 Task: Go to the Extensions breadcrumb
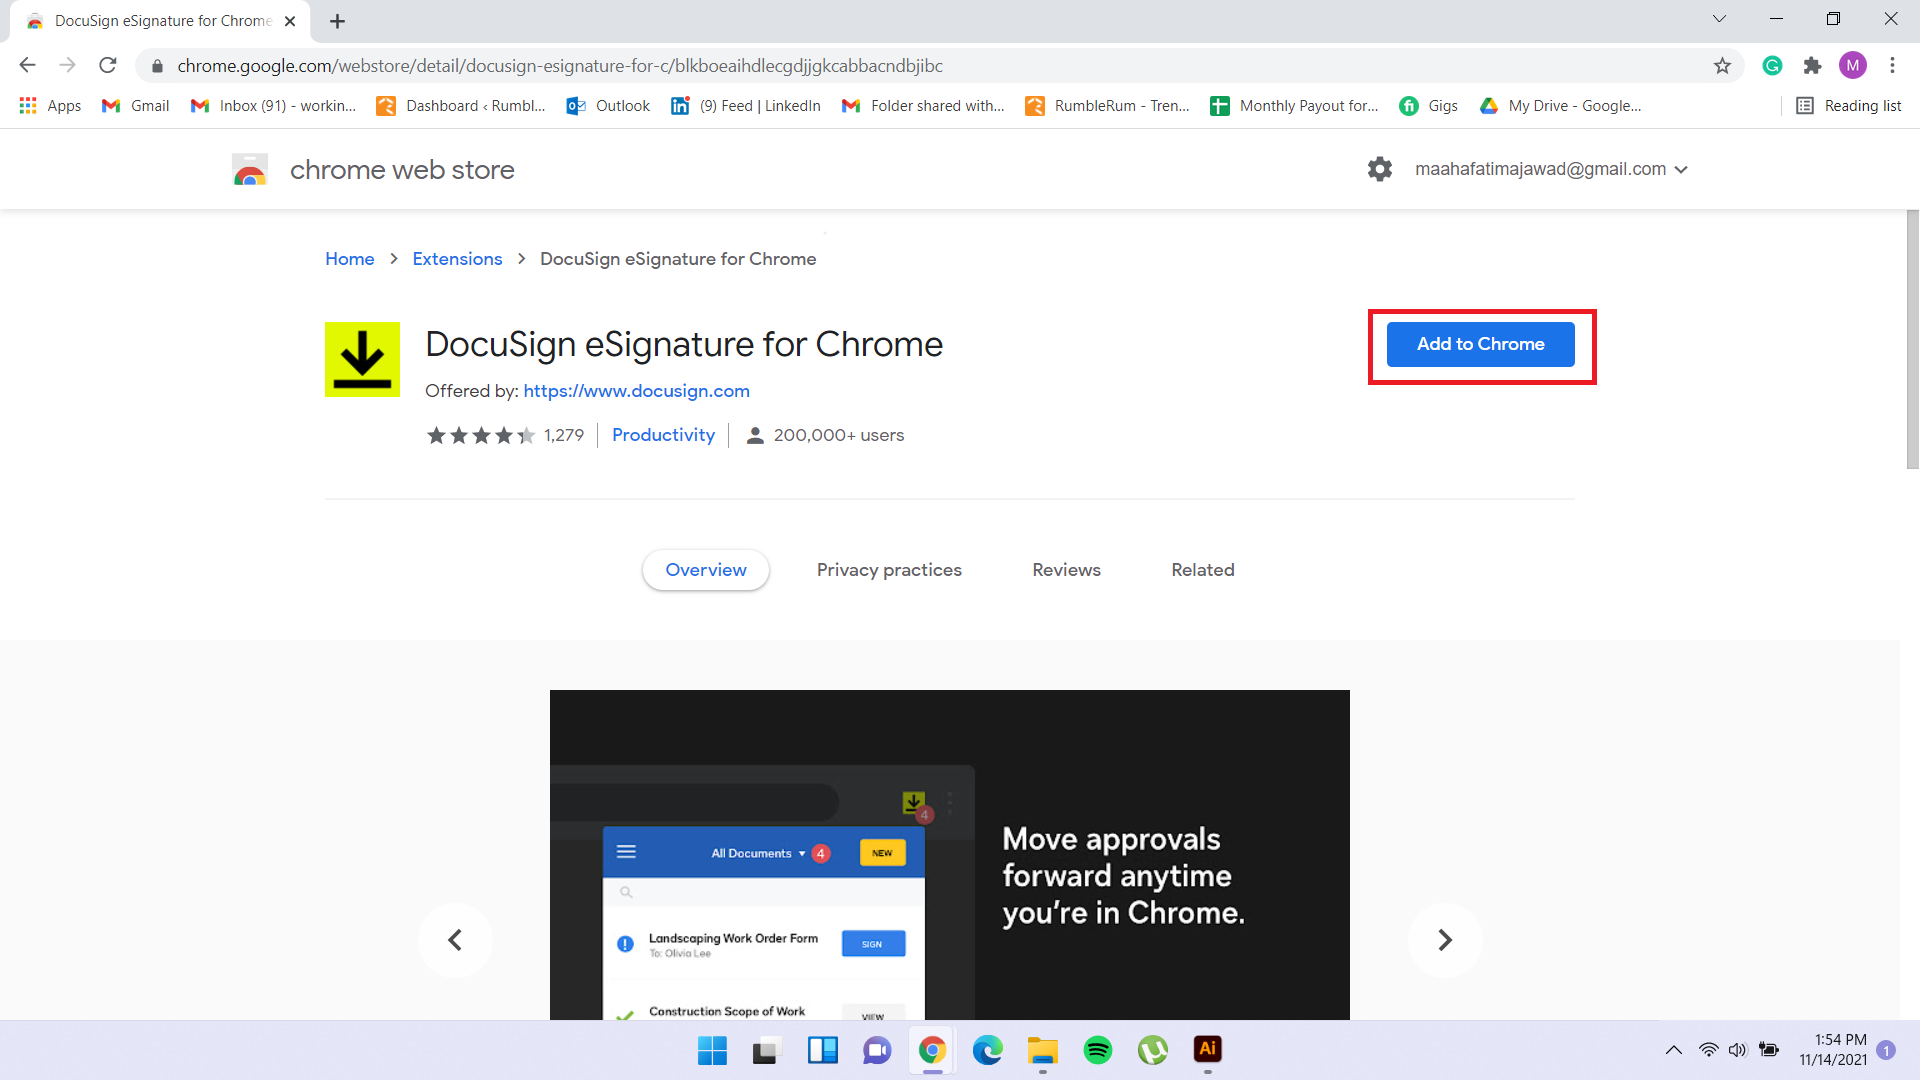pyautogui.click(x=457, y=259)
